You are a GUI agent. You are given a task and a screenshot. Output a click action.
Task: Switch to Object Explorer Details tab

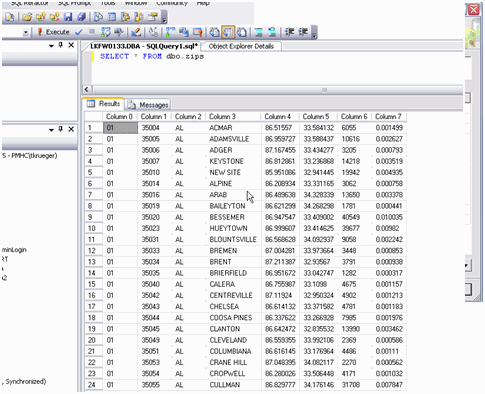tap(241, 46)
